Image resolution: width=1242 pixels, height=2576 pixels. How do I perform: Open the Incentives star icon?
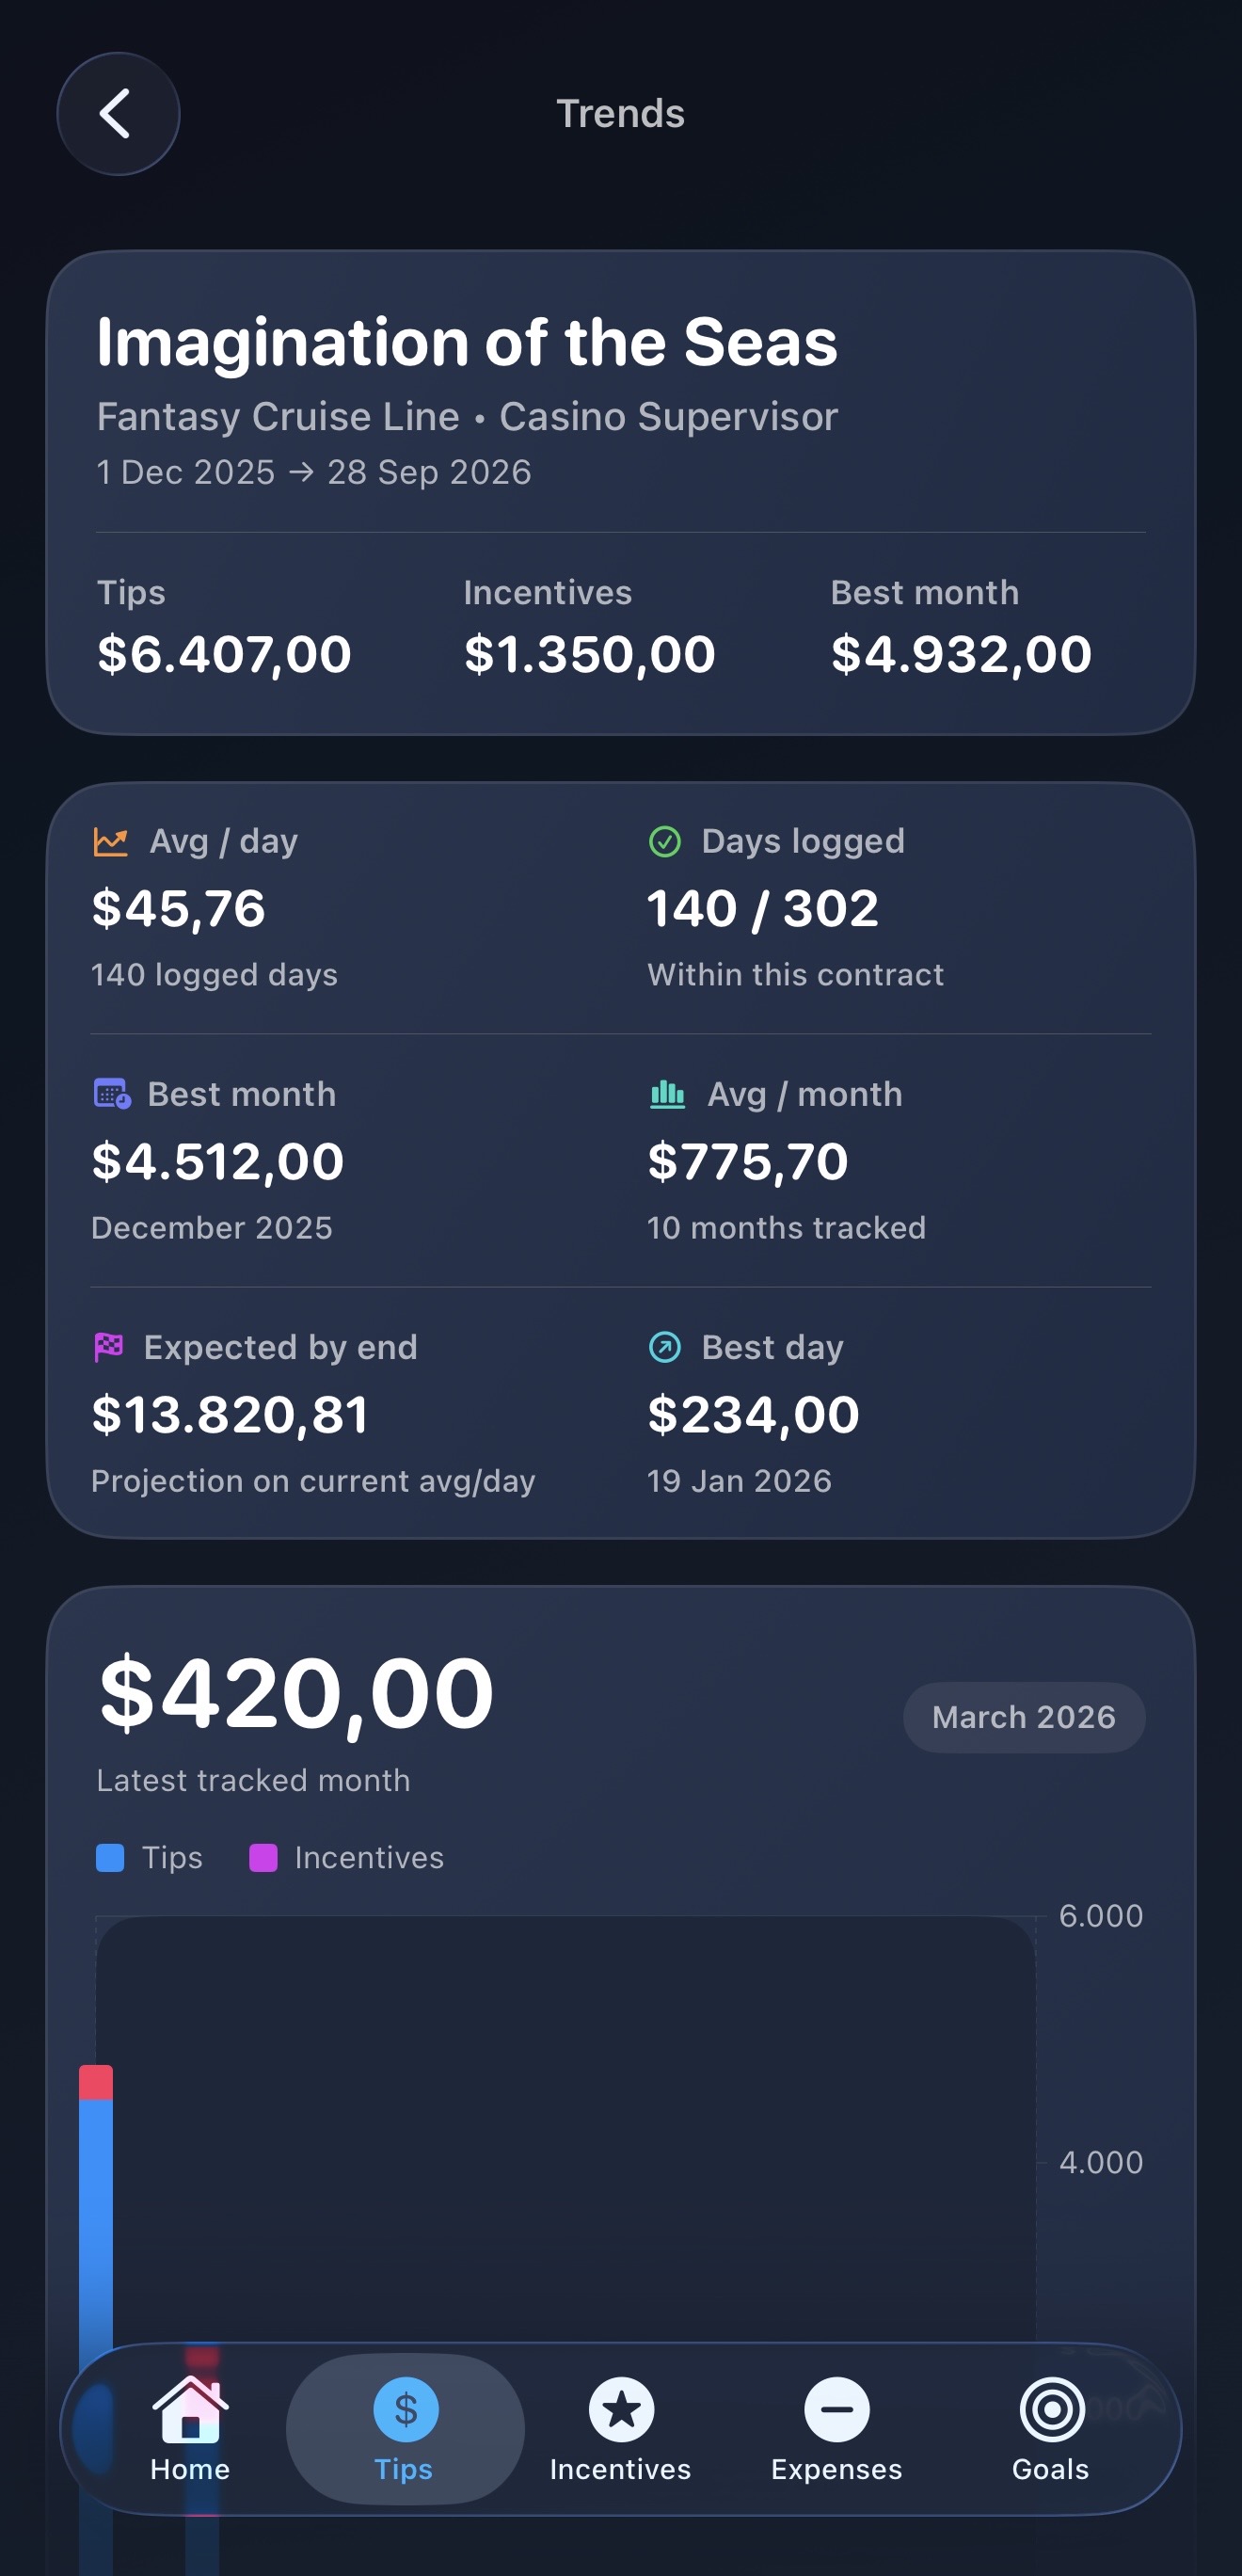tap(621, 2410)
